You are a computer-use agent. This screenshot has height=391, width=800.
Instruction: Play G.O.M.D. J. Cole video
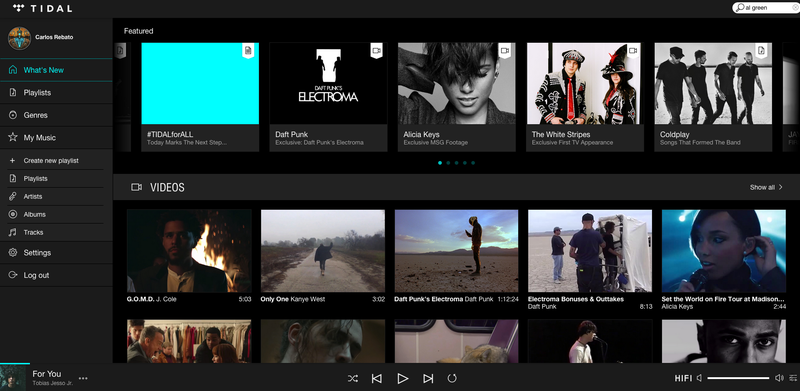pos(189,251)
